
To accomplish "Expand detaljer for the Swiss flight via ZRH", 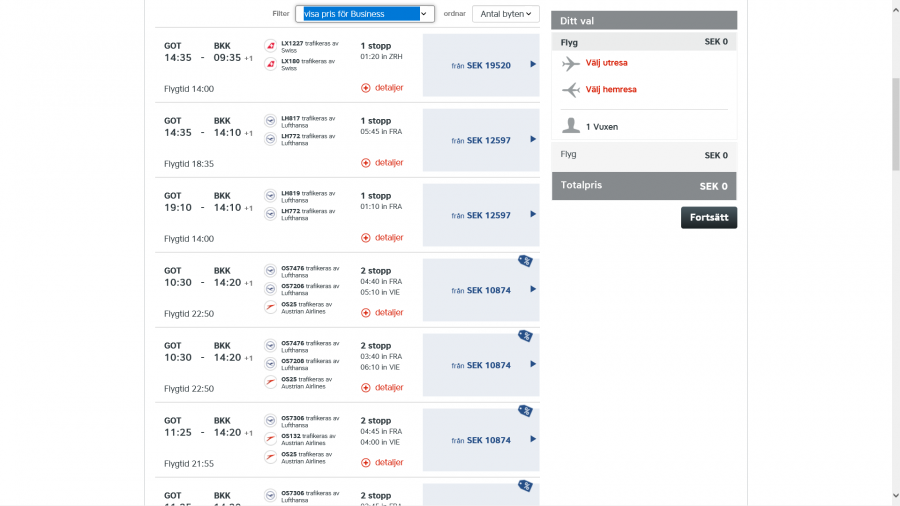I will pyautogui.click(x=382, y=88).
